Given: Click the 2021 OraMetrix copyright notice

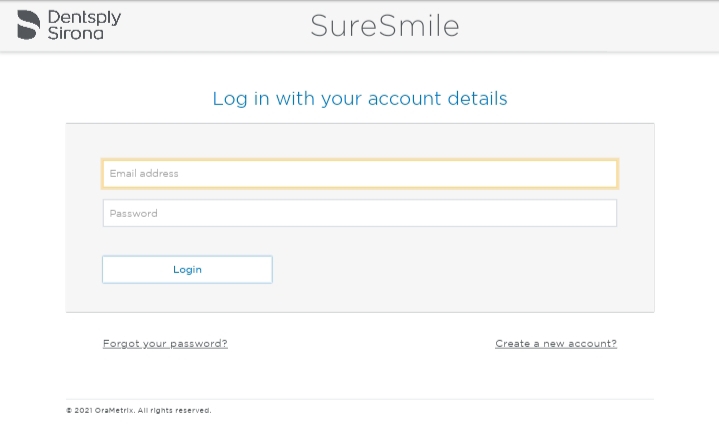Looking at the screenshot, I should (138, 411).
